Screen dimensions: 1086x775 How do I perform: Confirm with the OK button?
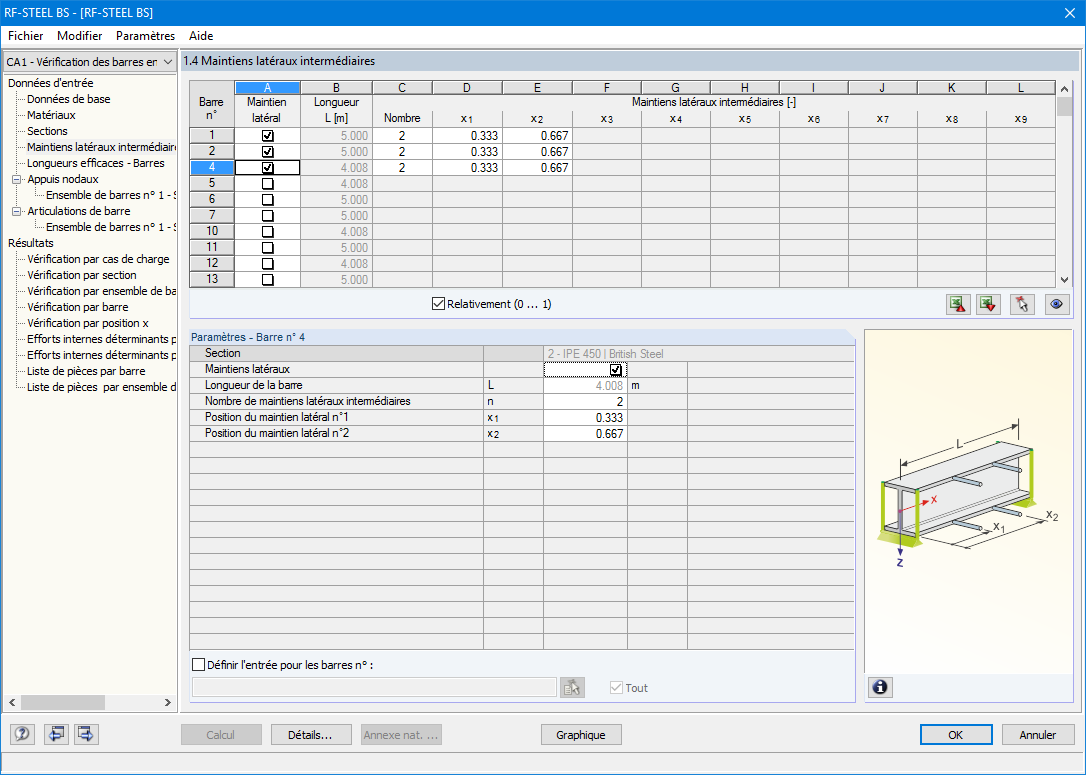956,735
